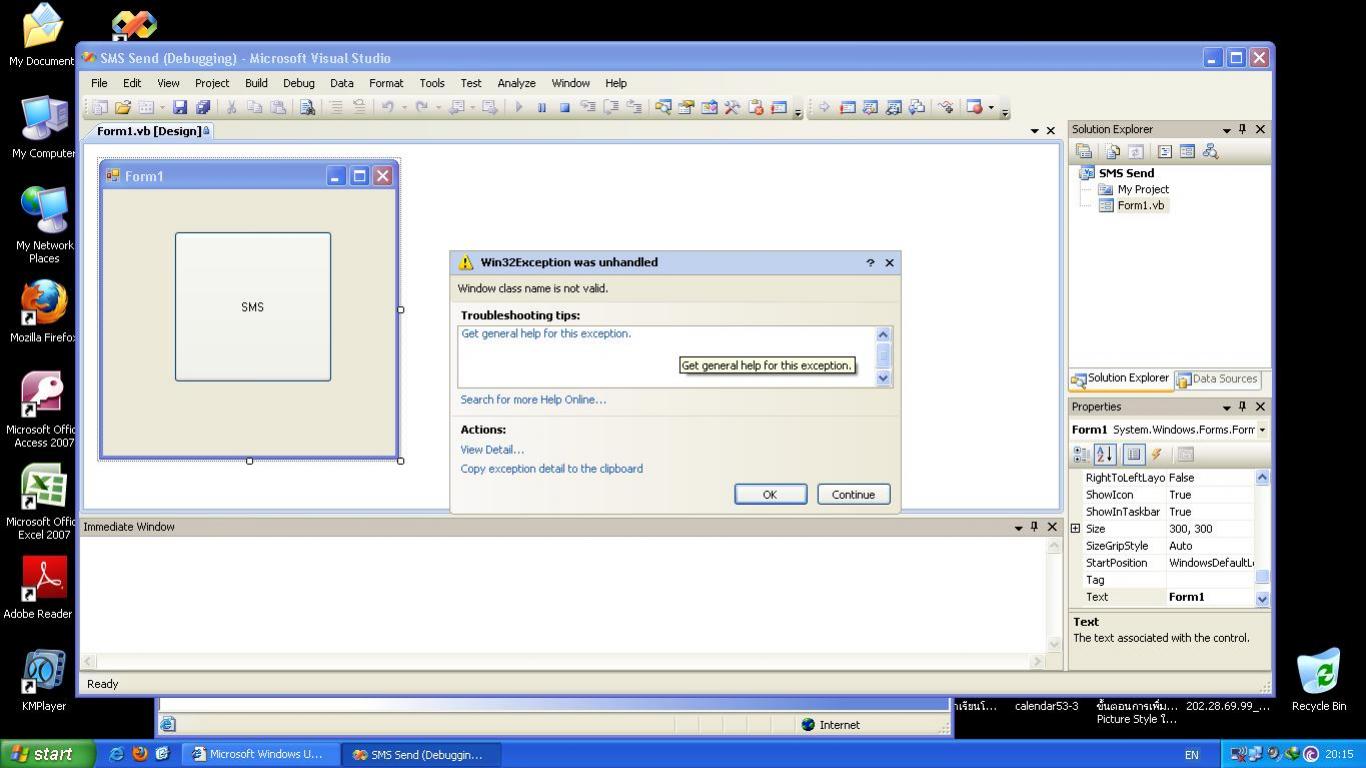Open View Detail link in the exception dialog
The image size is (1366, 768).
coord(491,449)
